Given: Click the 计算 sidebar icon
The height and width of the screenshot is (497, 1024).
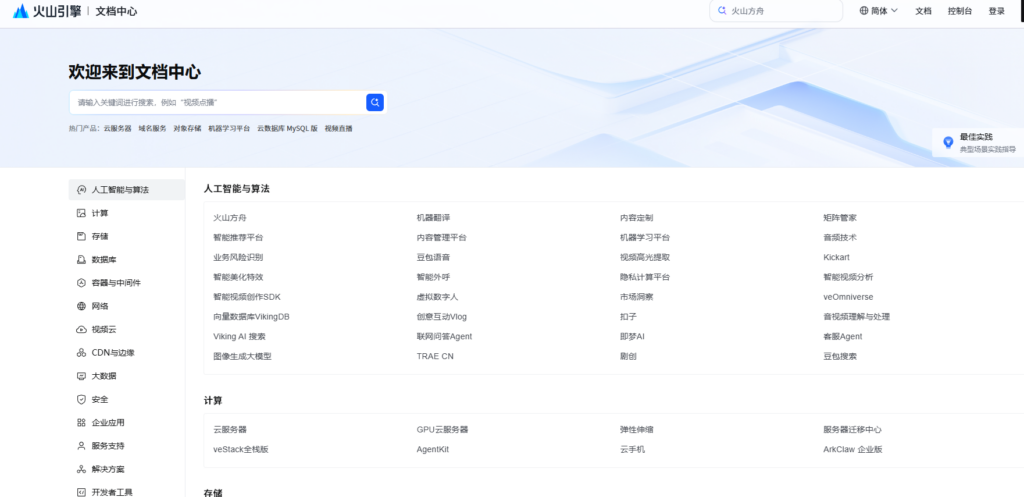Looking at the screenshot, I should pos(81,213).
